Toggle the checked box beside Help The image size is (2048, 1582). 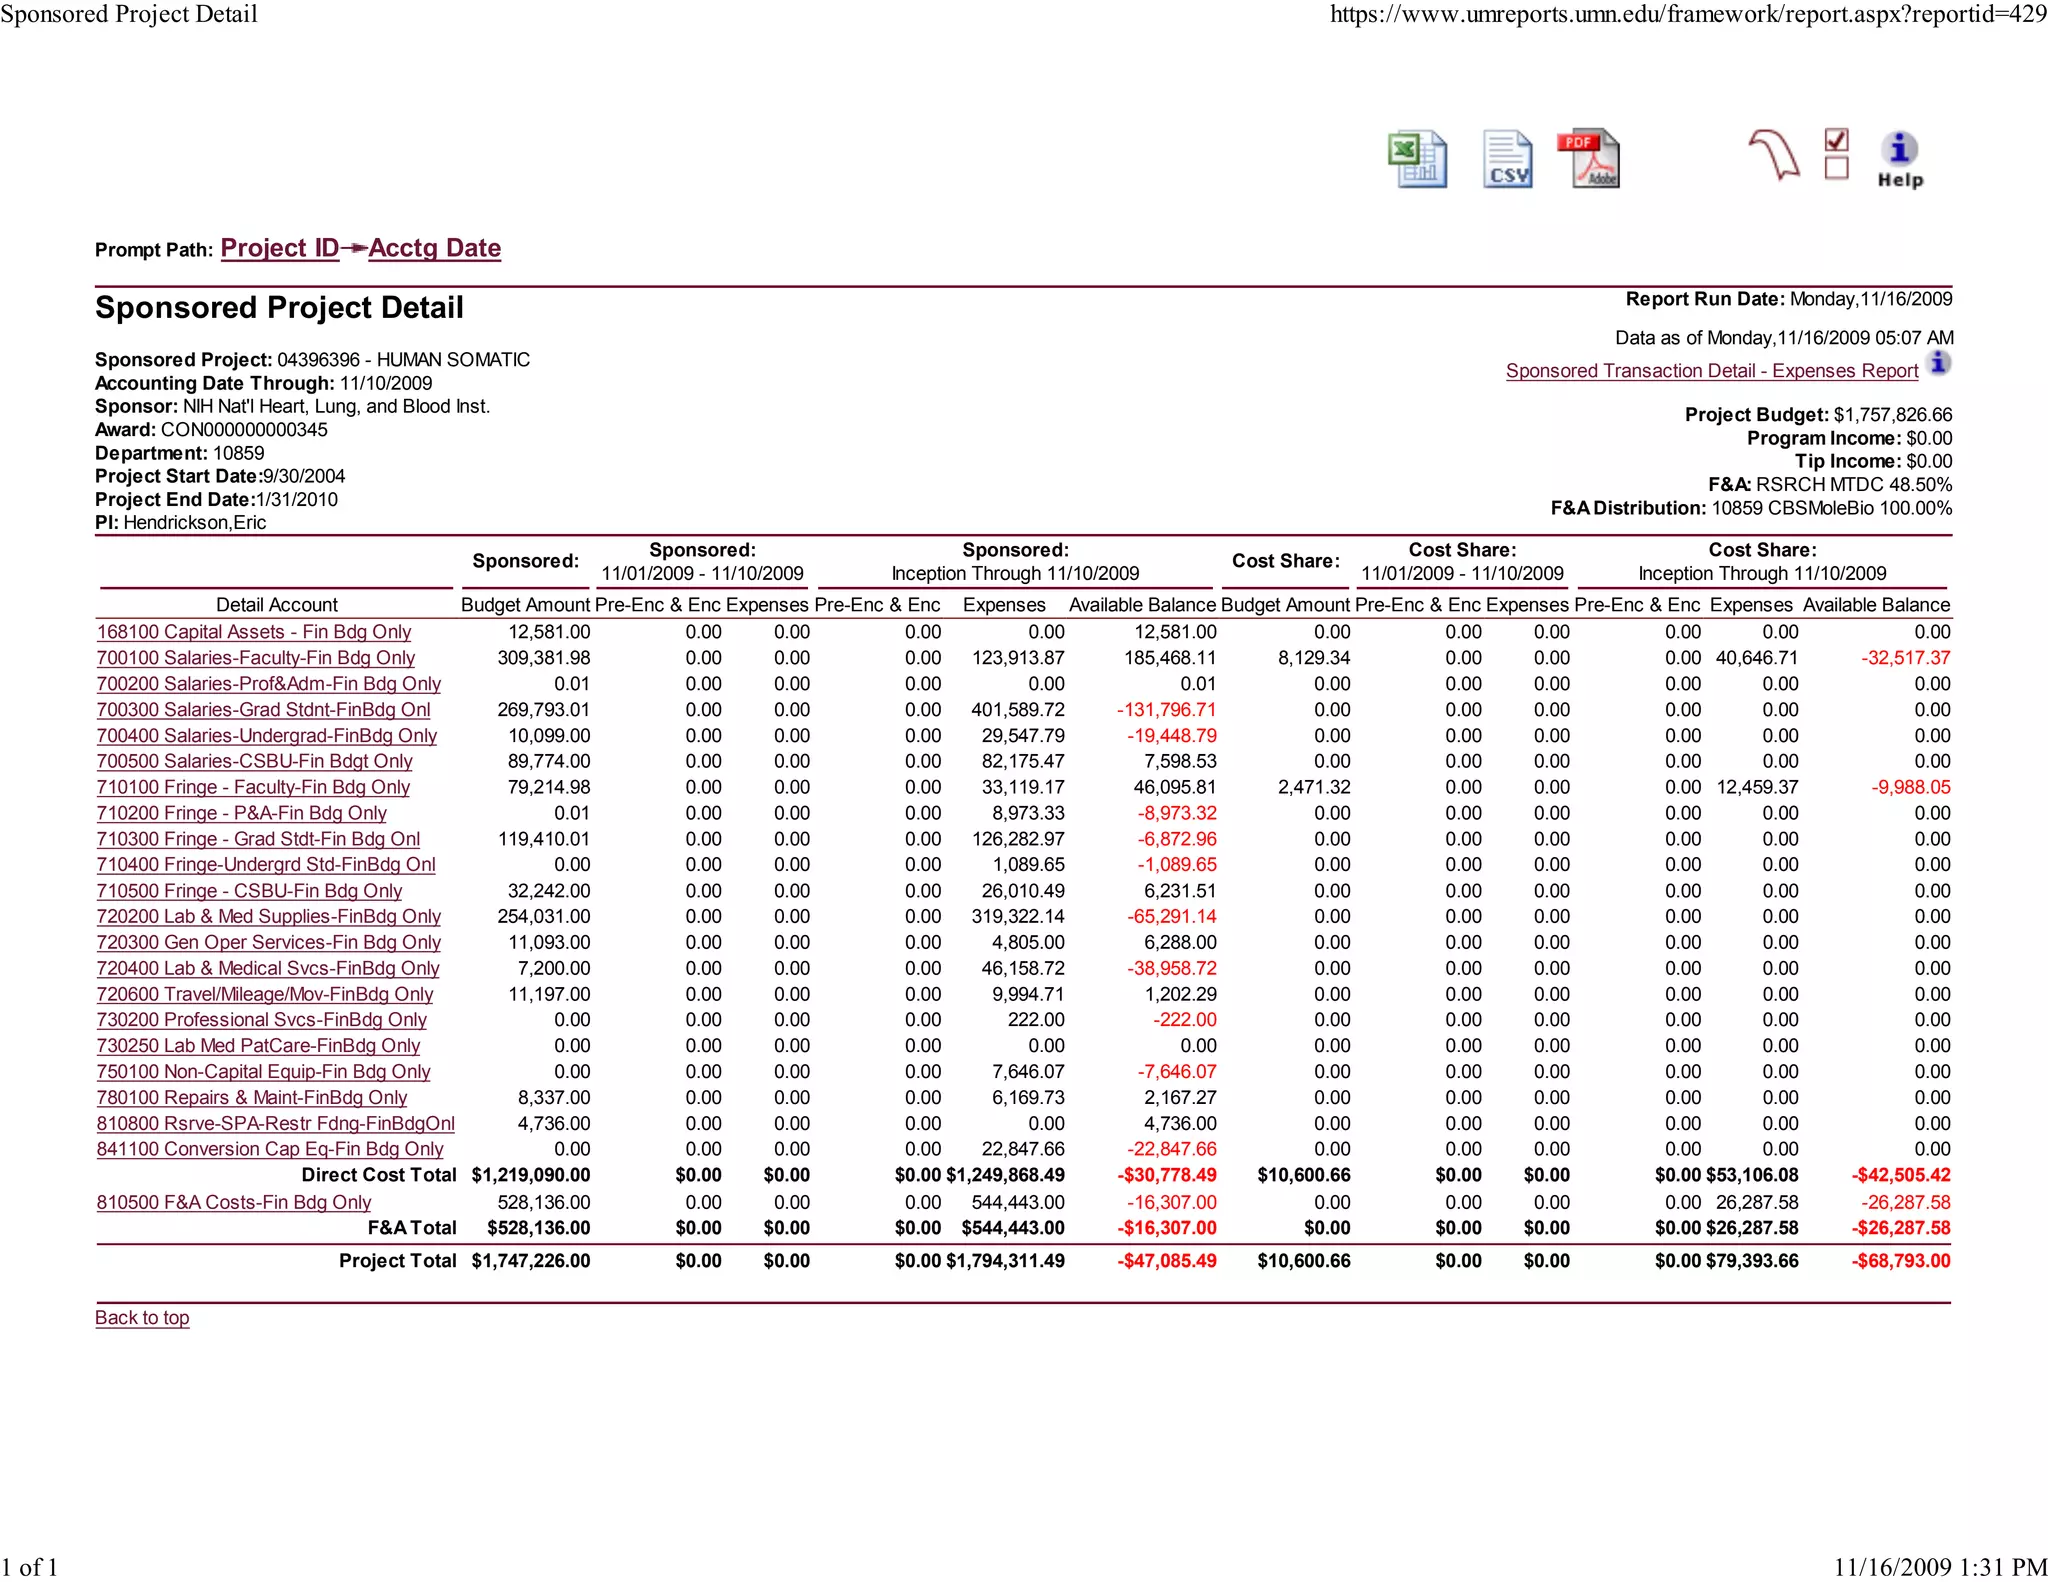point(1836,140)
